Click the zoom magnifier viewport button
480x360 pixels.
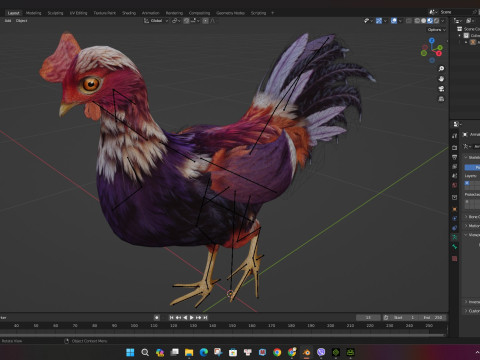(x=441, y=69)
